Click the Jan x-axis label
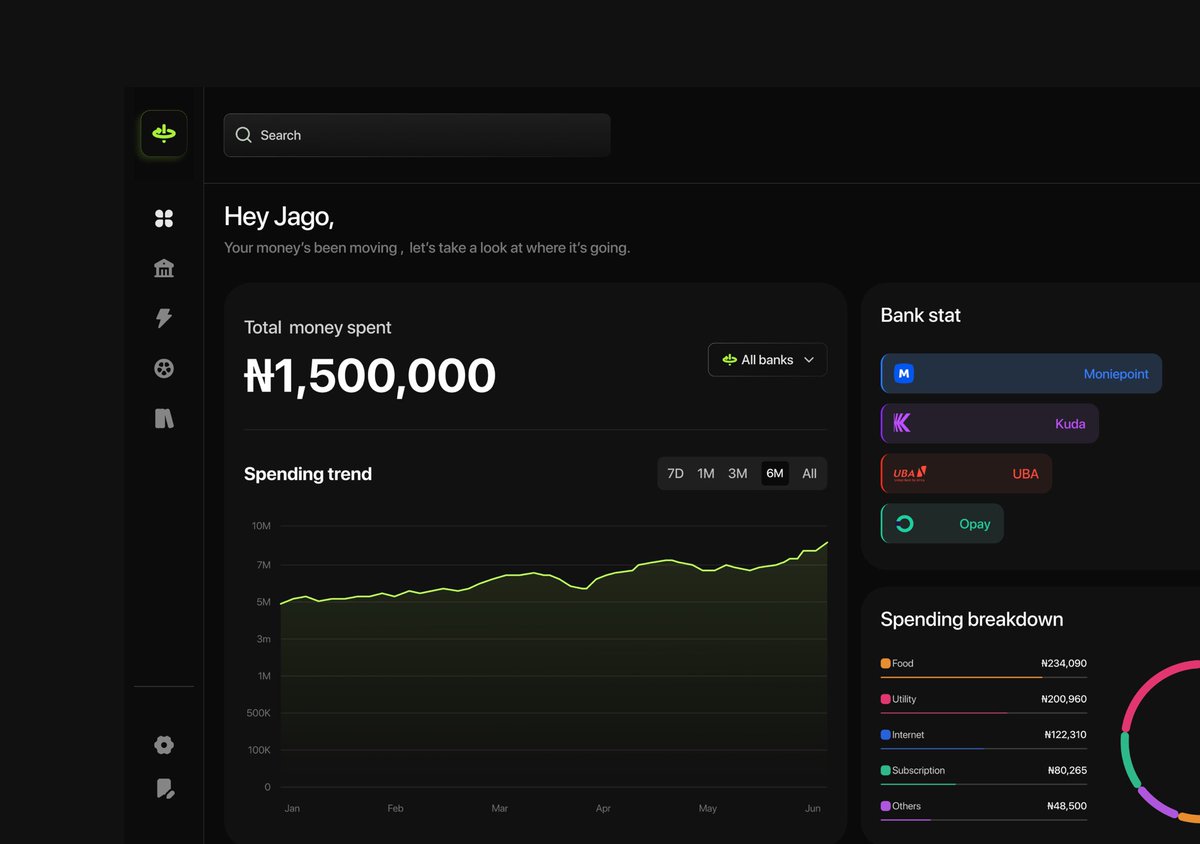Image resolution: width=1200 pixels, height=844 pixels. click(292, 808)
